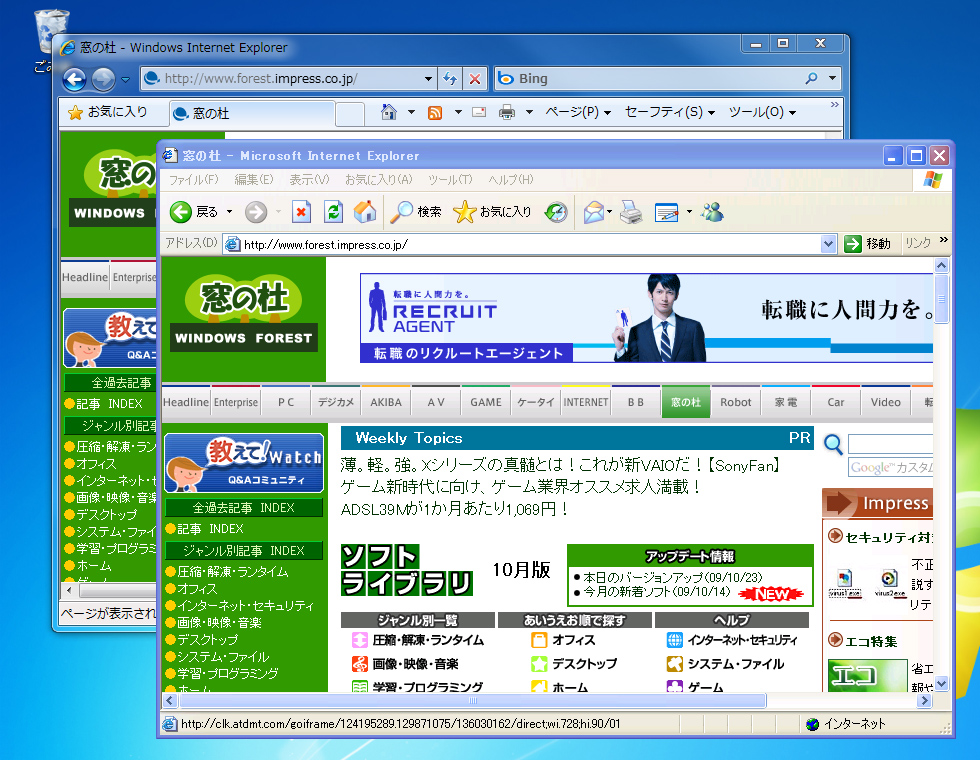Click the Home icon in the inner toolbar

click(365, 211)
